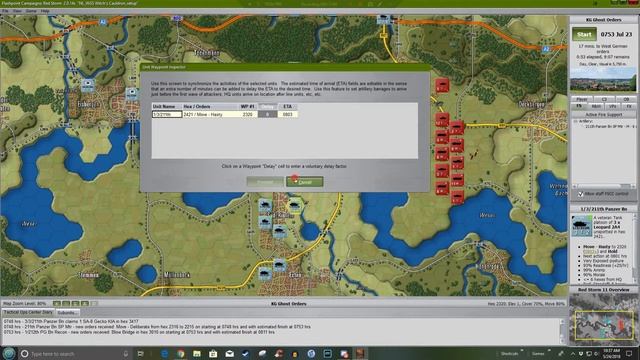Click Cancel in Unit Waypoint Inspector
This screenshot has height=360, width=640.
coord(304,182)
